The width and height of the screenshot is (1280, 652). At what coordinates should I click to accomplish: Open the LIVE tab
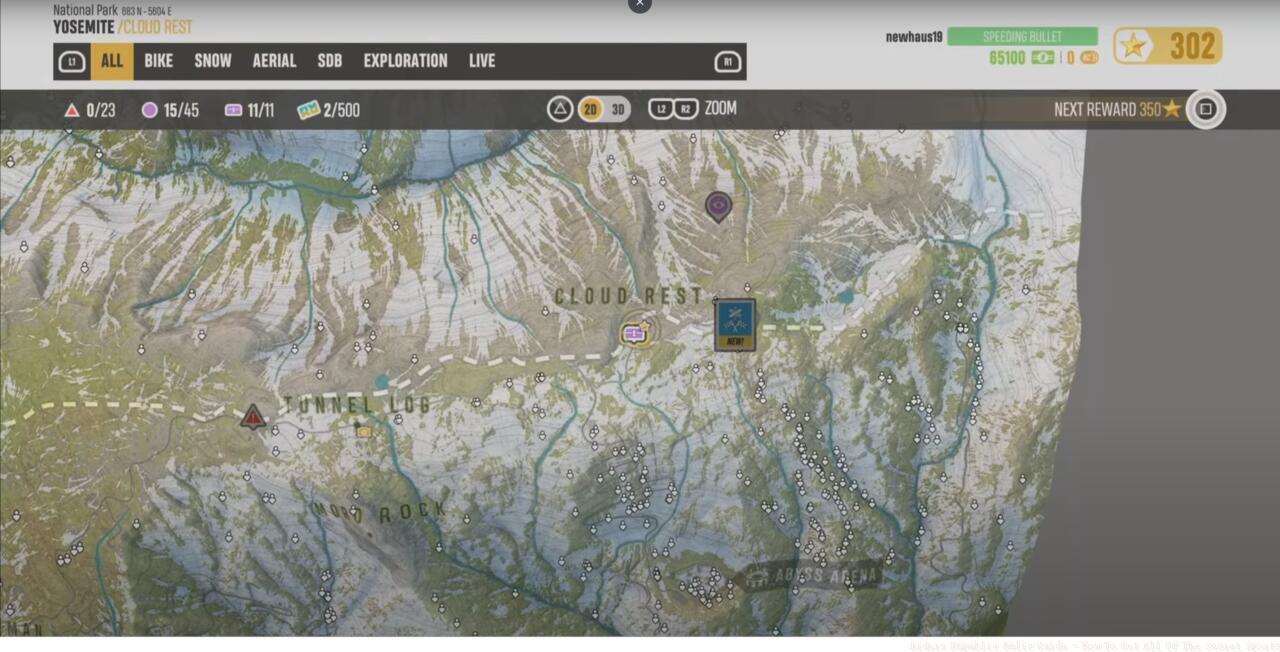(x=482, y=61)
